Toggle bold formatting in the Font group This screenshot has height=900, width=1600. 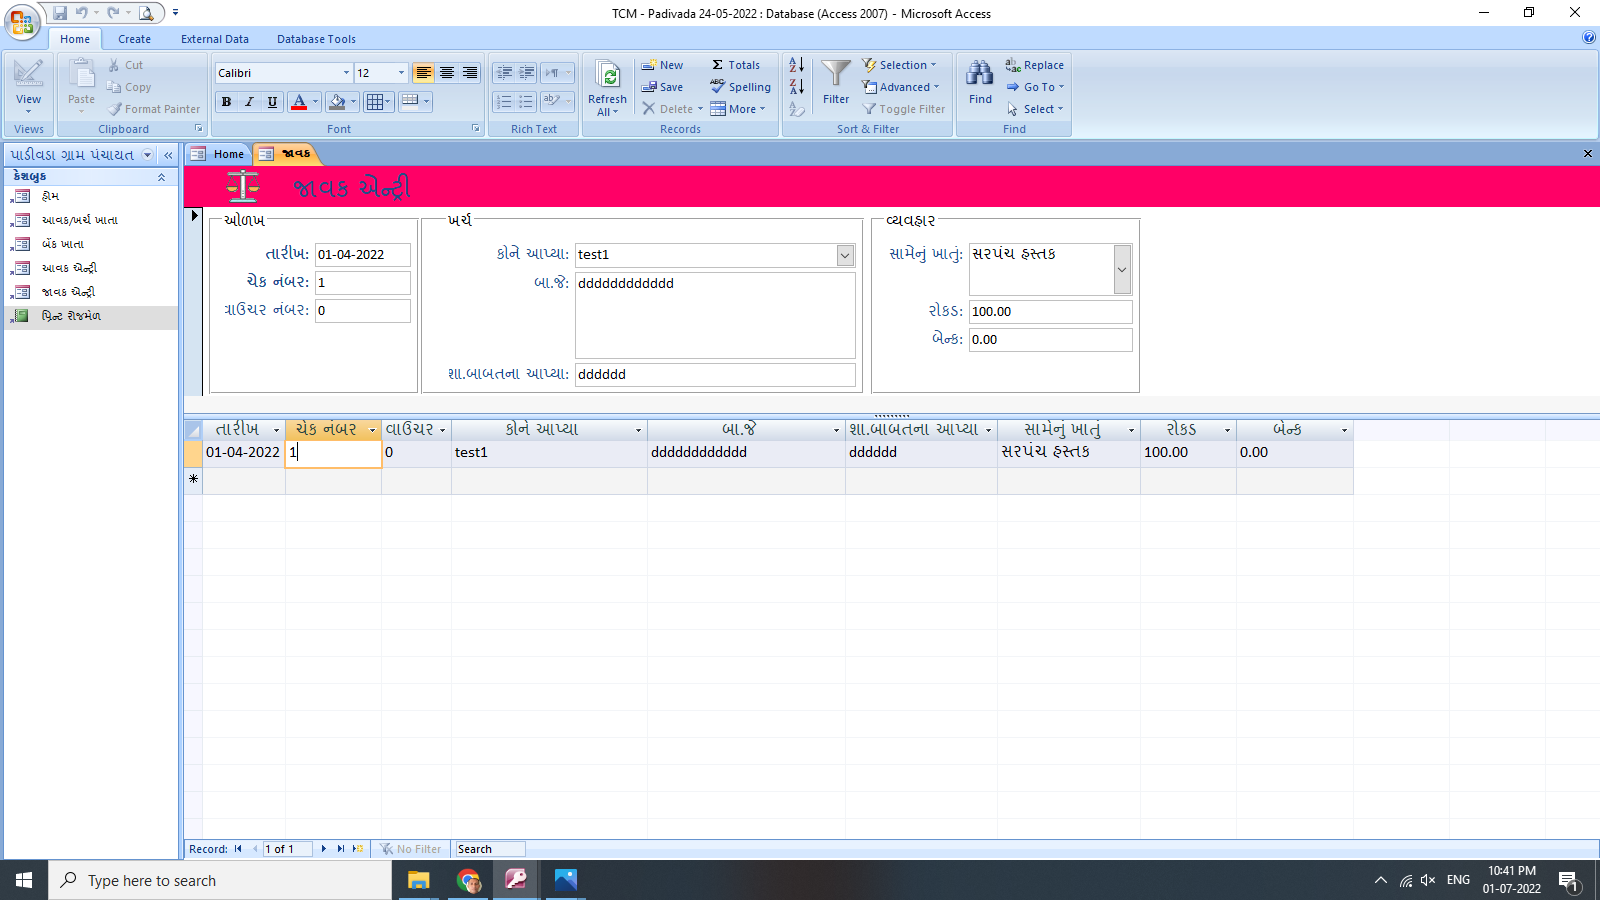click(x=226, y=101)
